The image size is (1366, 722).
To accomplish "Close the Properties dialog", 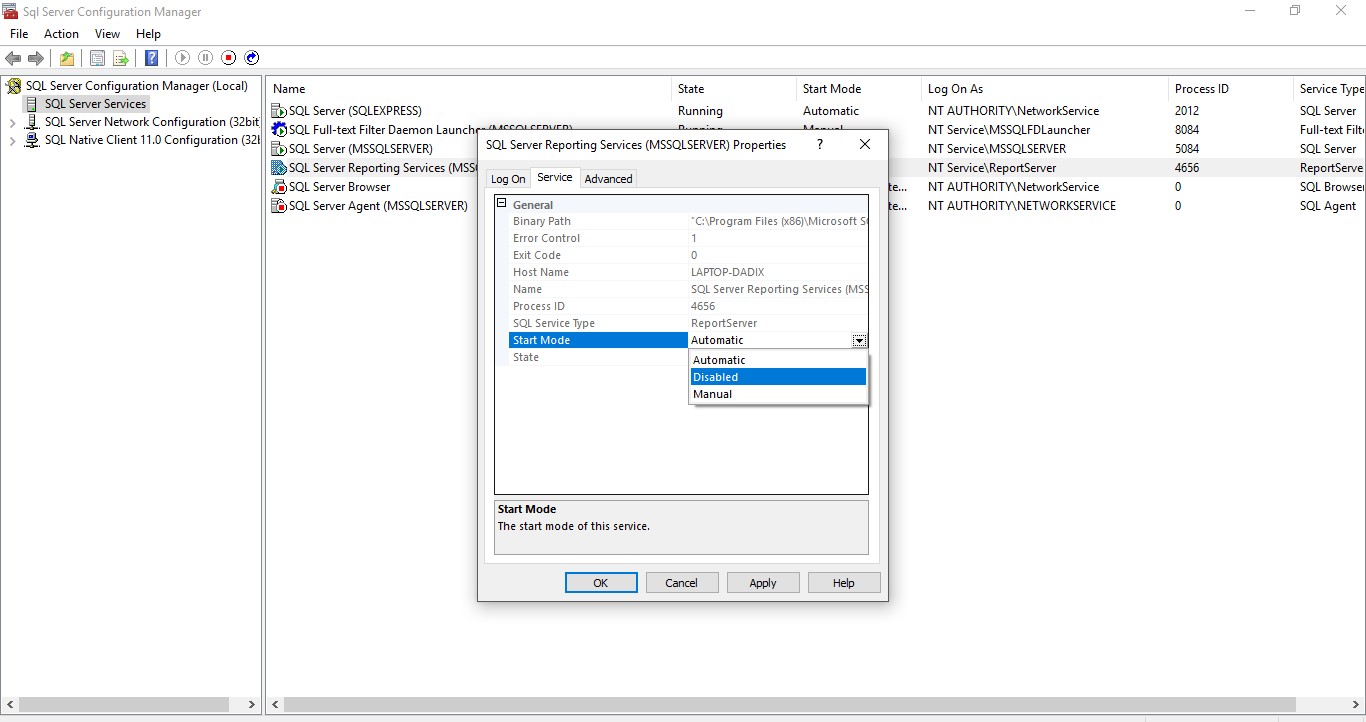I will coord(865,144).
